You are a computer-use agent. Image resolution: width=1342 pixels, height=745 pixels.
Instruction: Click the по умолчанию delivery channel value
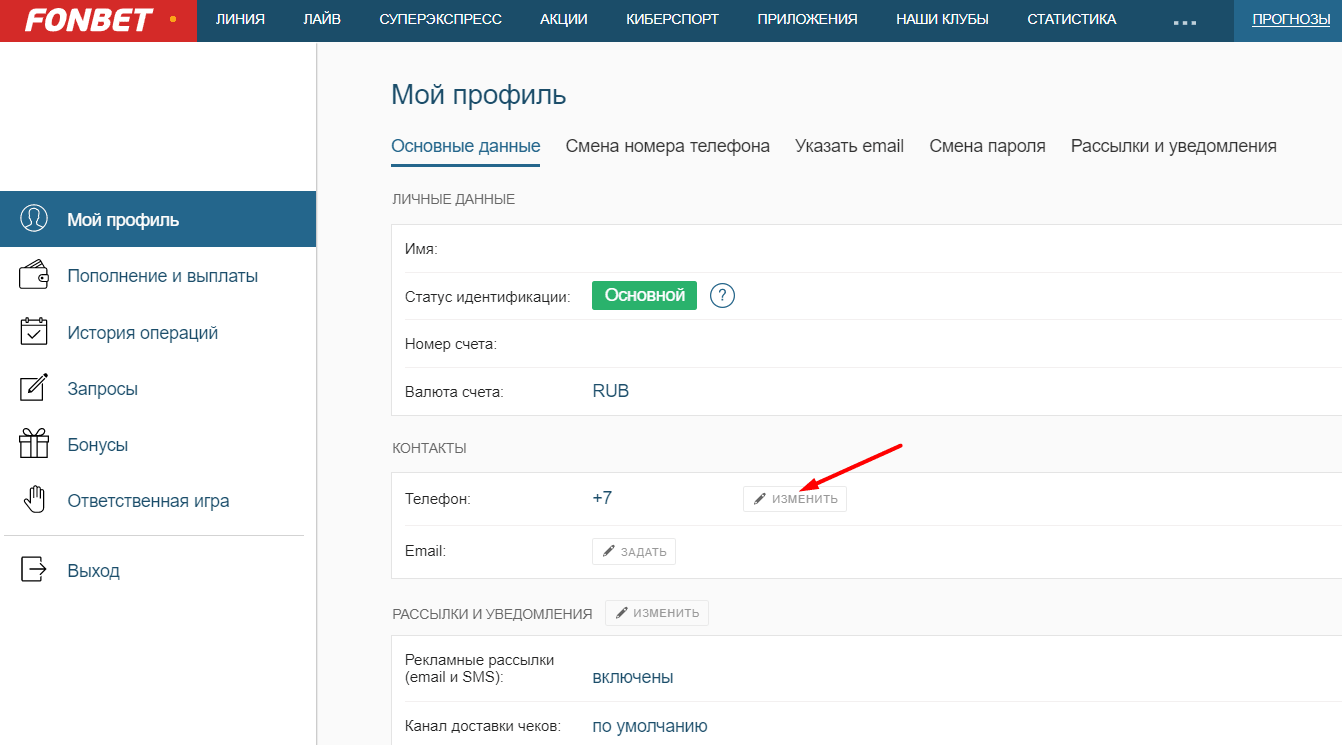(x=650, y=726)
